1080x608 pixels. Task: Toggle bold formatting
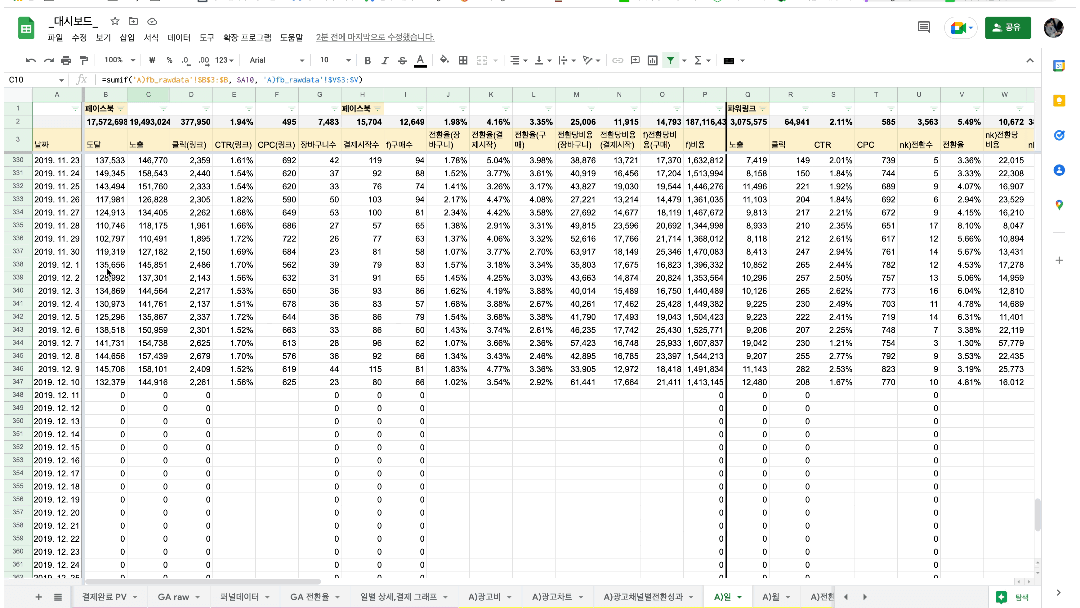368,61
